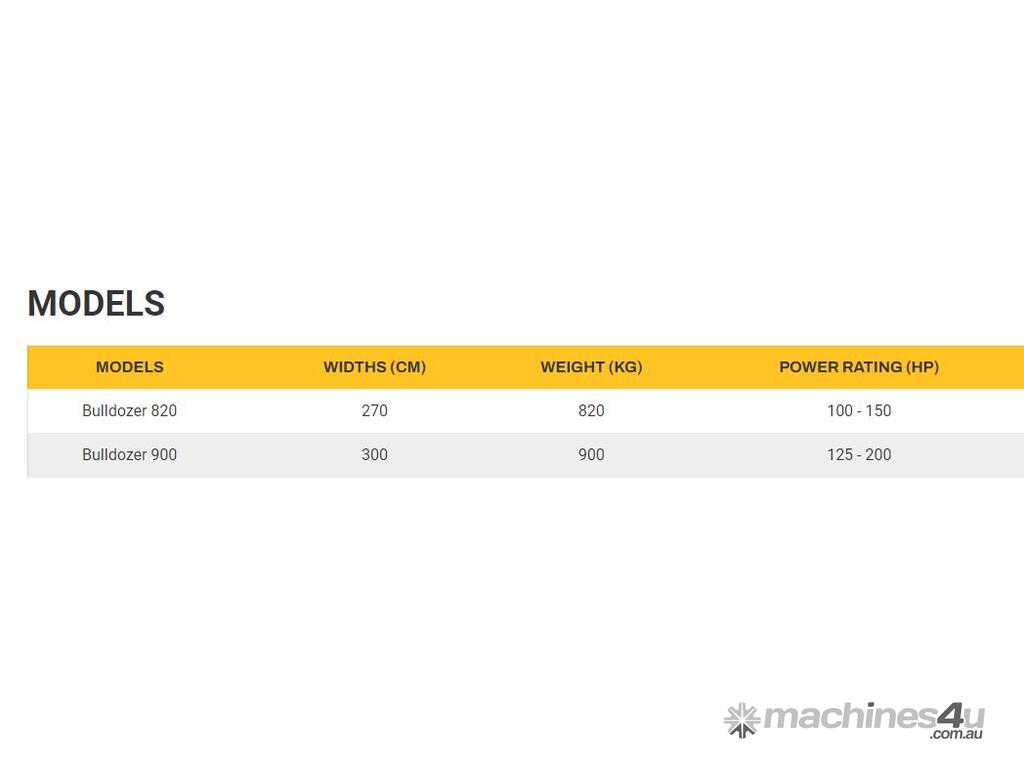
Task: Click the 270 width value
Action: [374, 411]
